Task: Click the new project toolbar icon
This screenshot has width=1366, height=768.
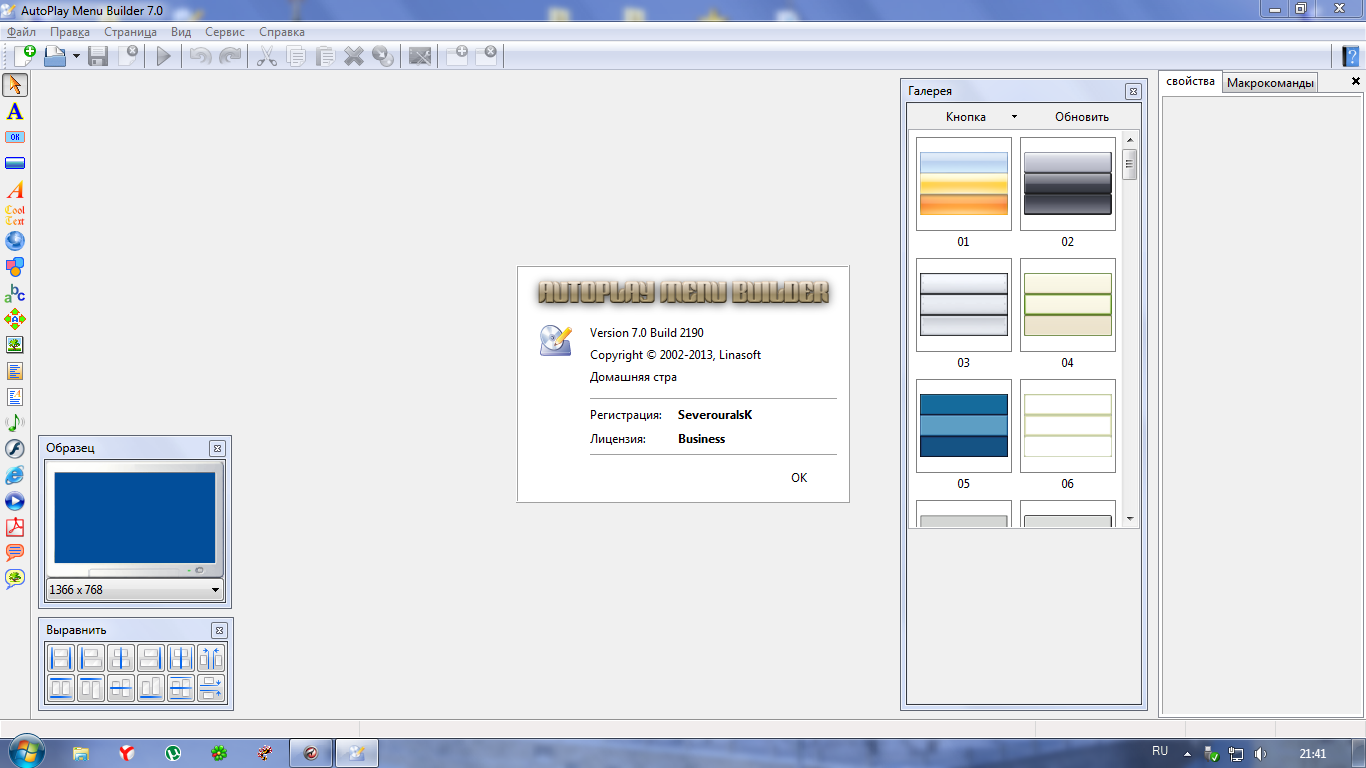Action: point(23,56)
